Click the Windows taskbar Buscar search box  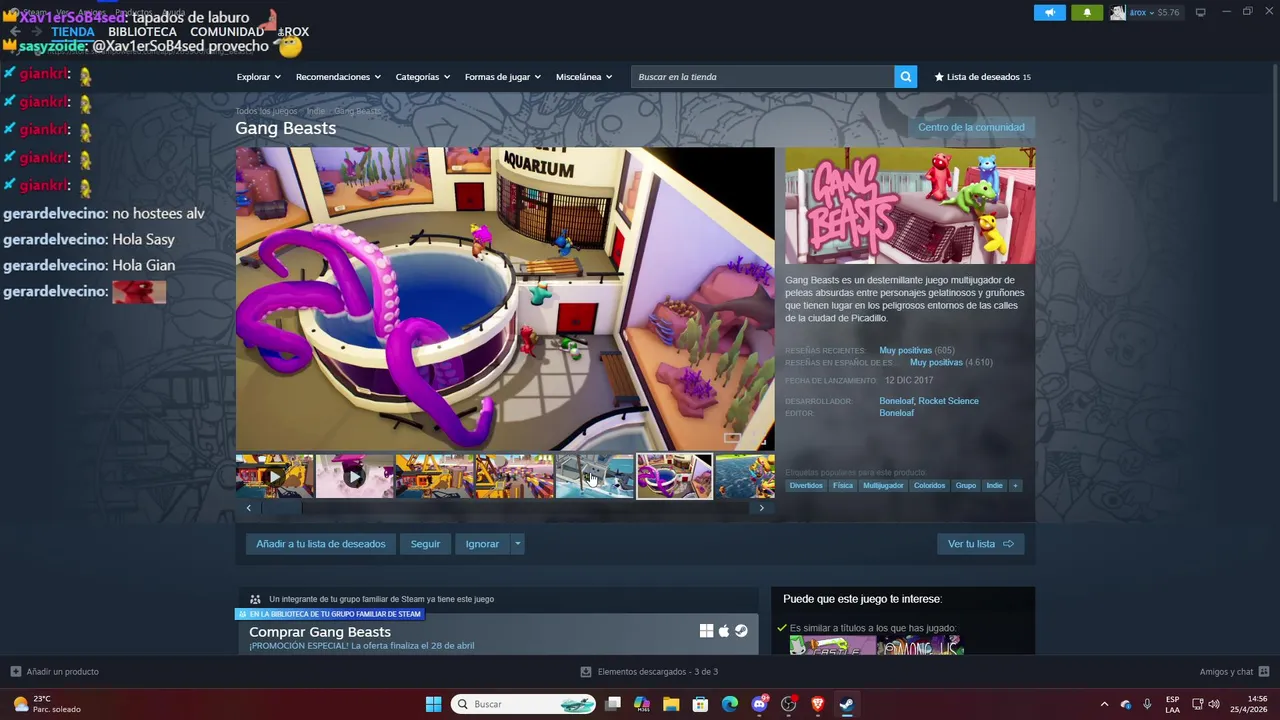524,704
